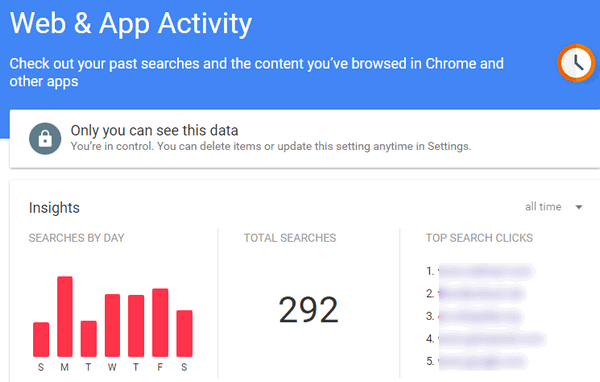Screen dimensions: 600x382
Task: Click the orange clock history icon
Action: point(576,63)
